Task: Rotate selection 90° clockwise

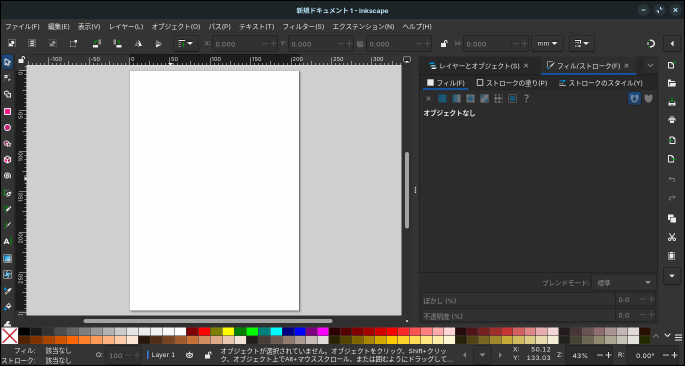Action: point(117,44)
